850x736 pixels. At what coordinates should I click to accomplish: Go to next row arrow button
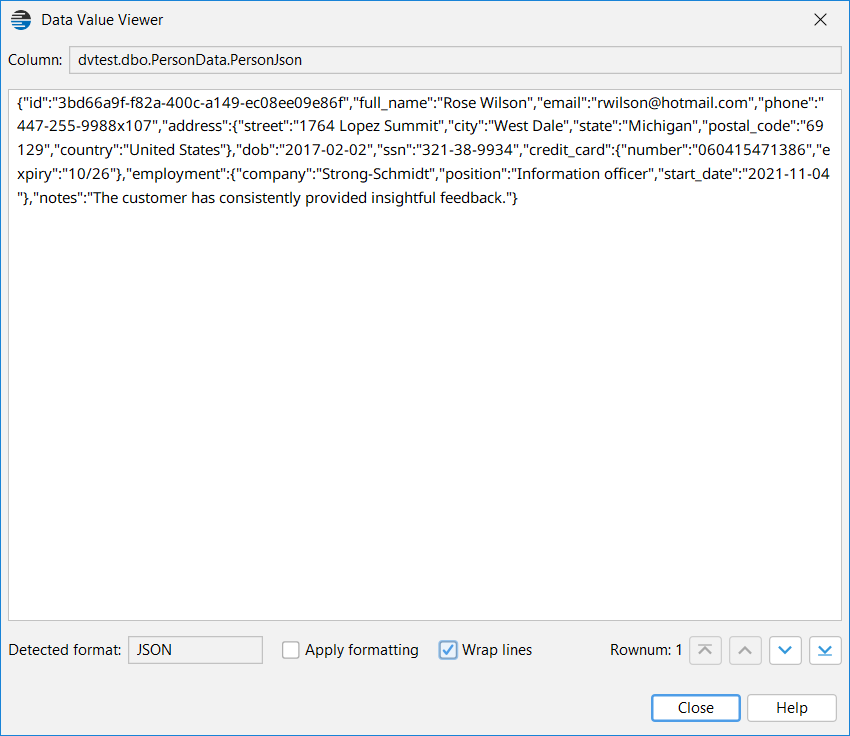pos(785,650)
